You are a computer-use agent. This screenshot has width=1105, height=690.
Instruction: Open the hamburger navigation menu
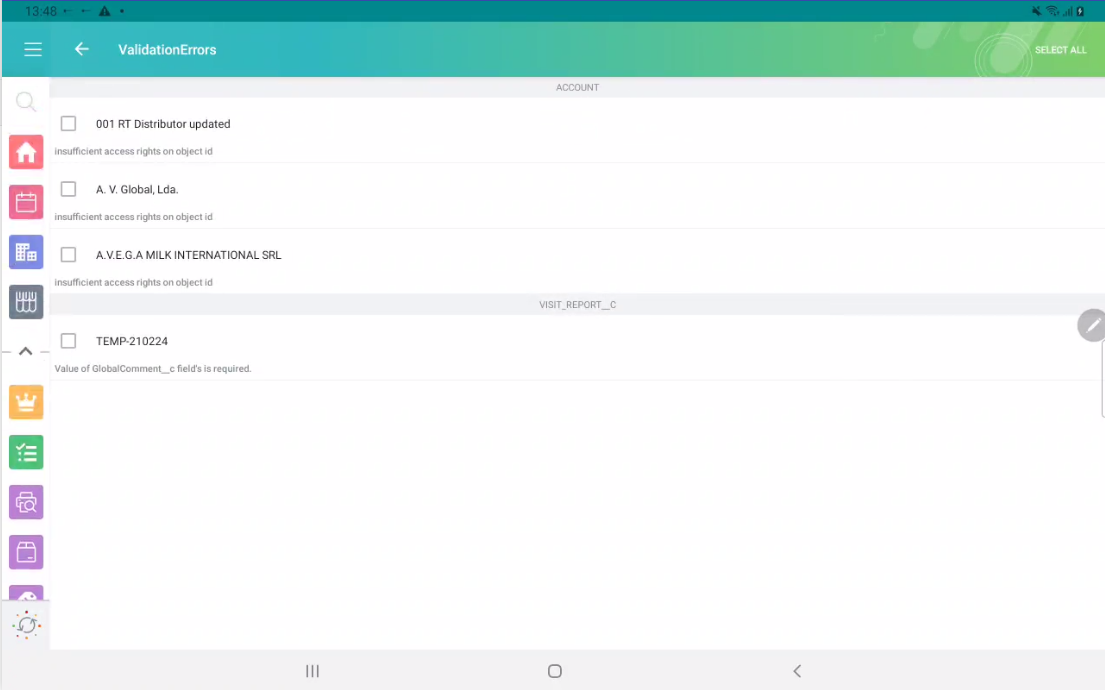pos(33,49)
